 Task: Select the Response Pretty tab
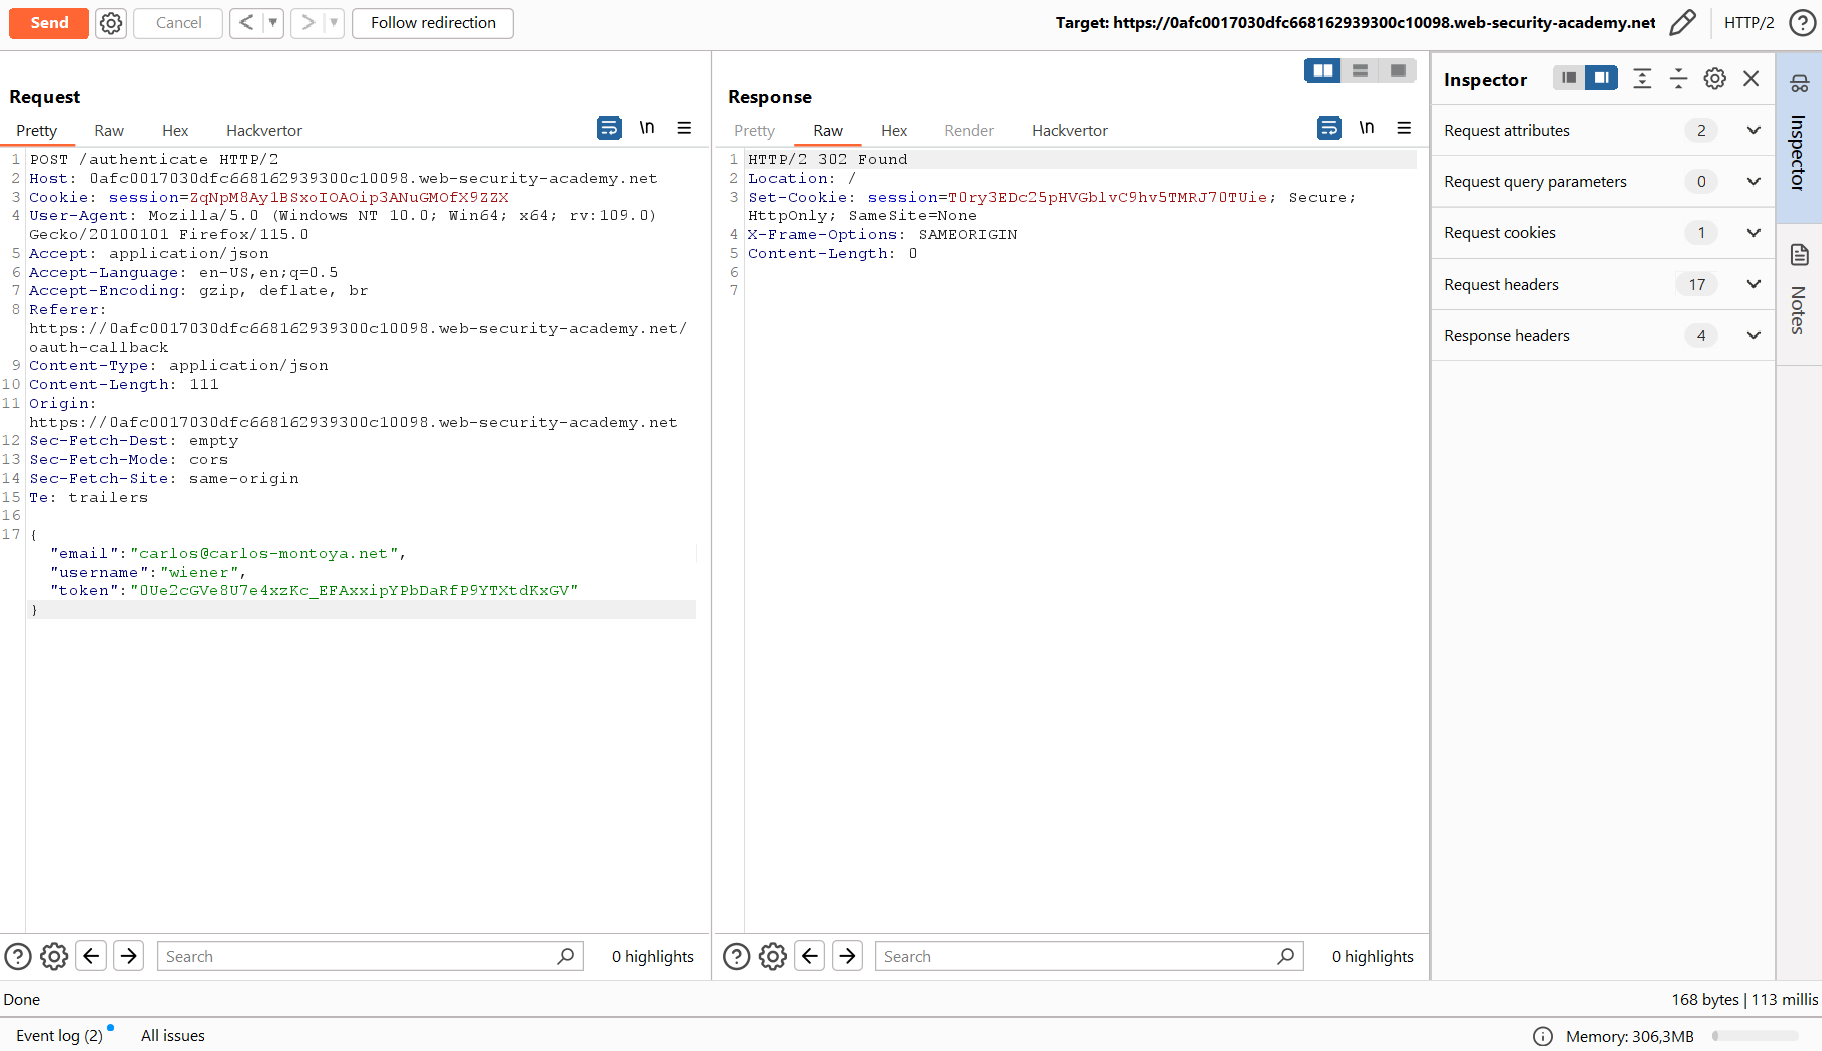(754, 131)
